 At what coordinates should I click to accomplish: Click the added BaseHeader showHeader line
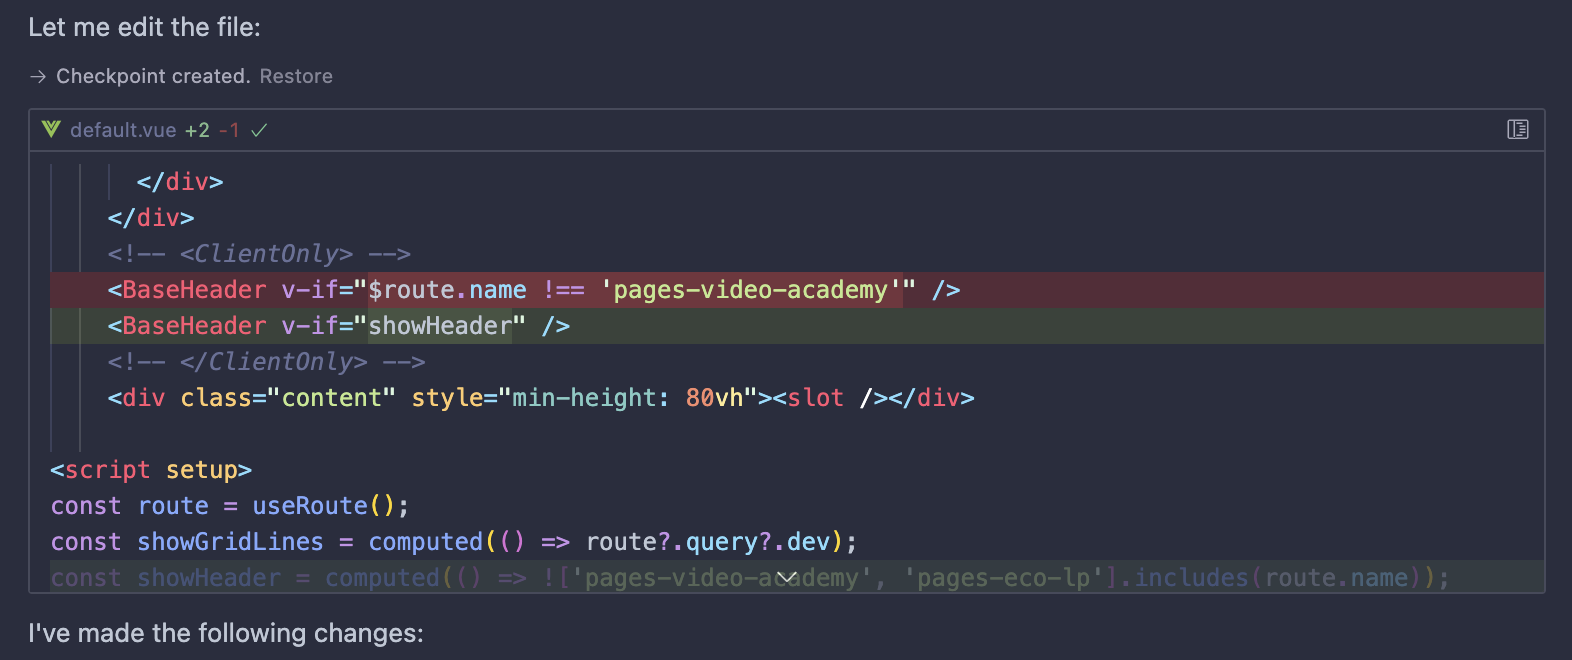coord(797,326)
